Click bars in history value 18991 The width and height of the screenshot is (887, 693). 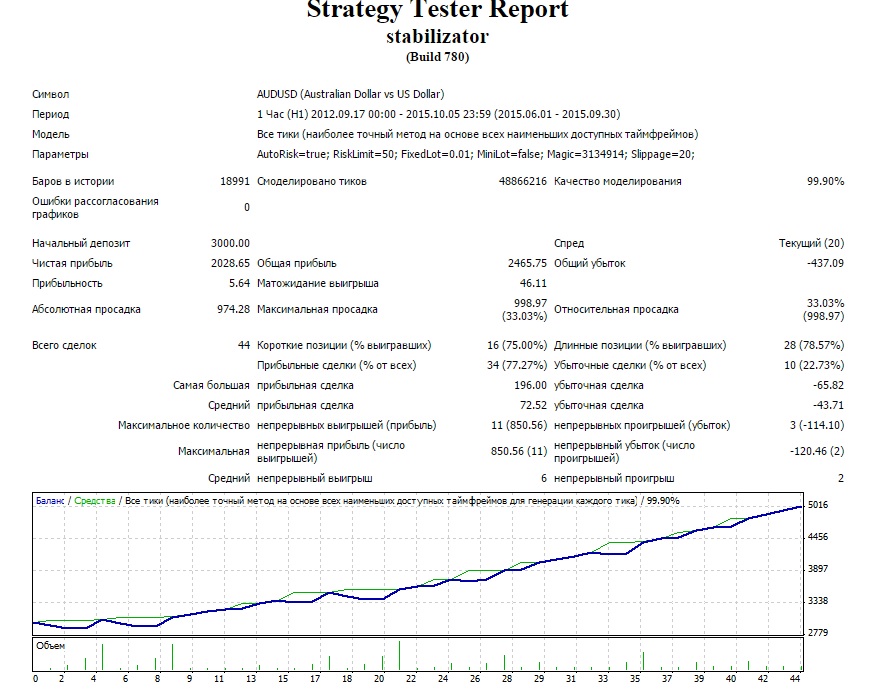click(235, 182)
